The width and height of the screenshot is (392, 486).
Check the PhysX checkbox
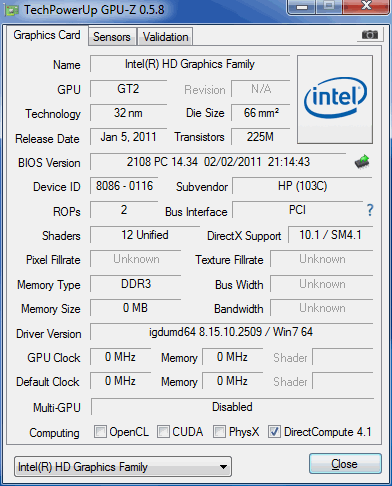point(219,432)
